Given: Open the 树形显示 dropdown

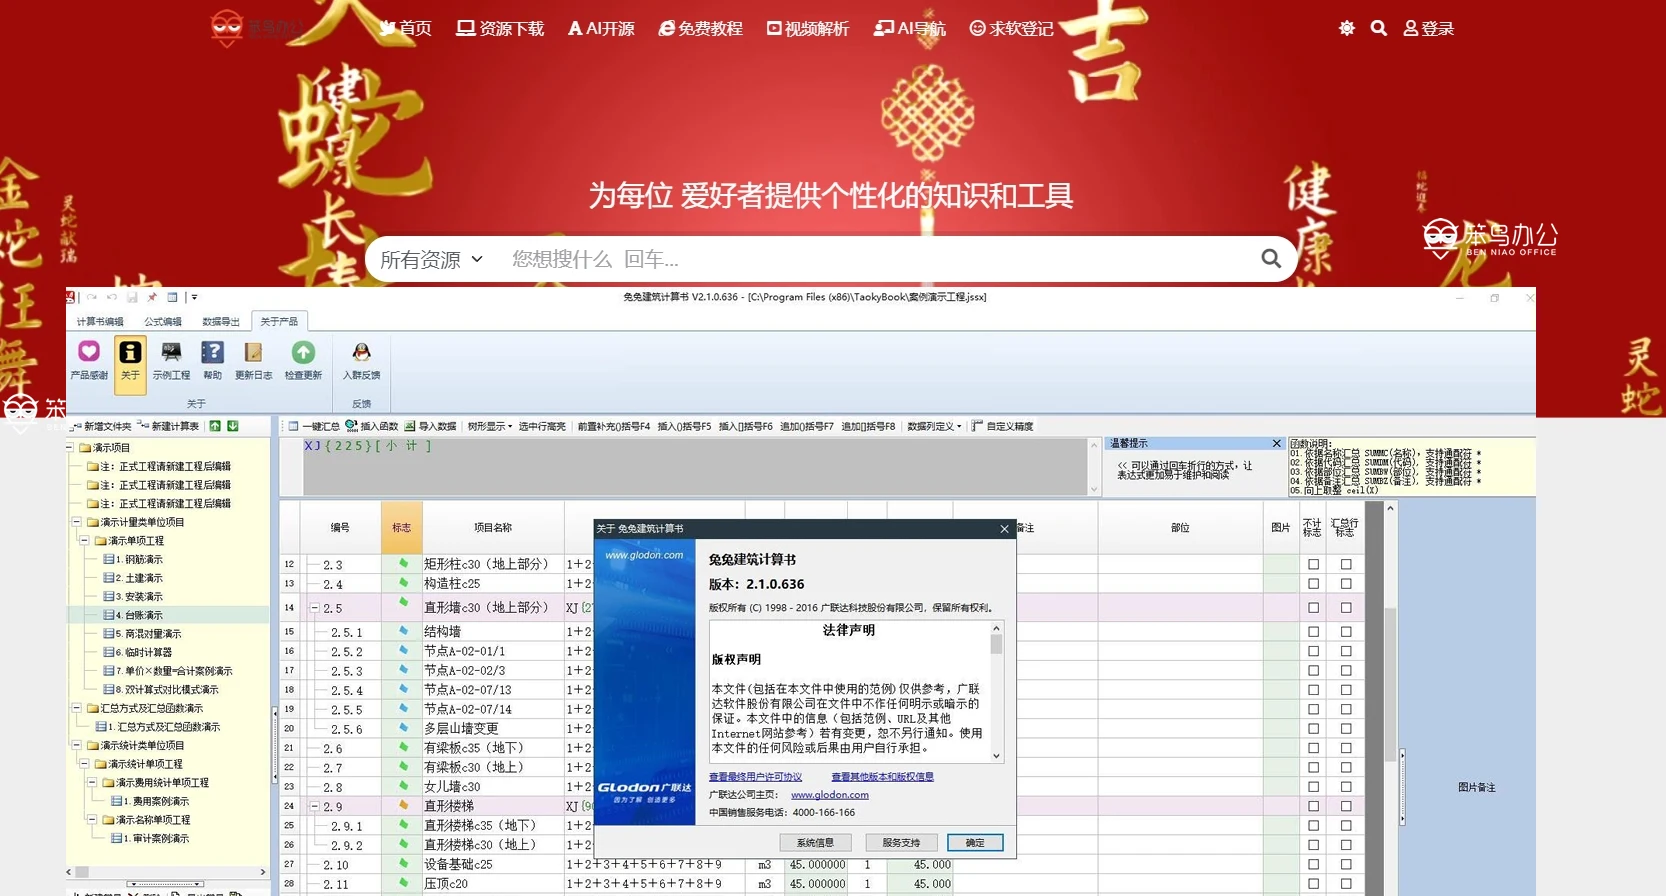Looking at the screenshot, I should pyautogui.click(x=490, y=426).
